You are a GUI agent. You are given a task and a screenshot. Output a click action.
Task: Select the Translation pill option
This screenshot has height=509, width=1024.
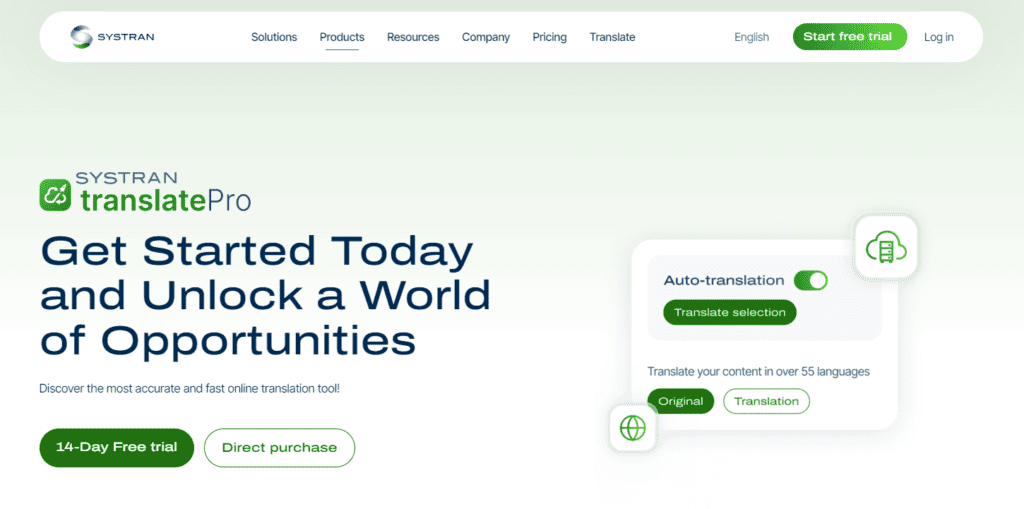click(x=766, y=401)
